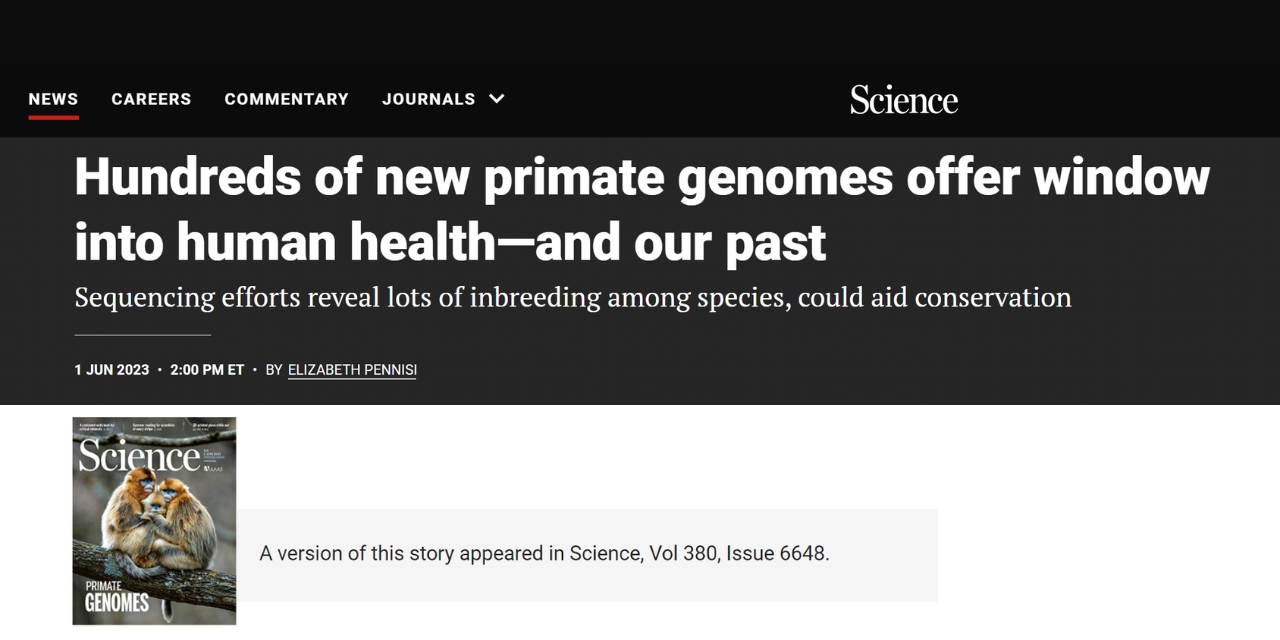This screenshot has width=1280, height=640.
Task: Open the COMMENTARY section
Action: point(286,99)
